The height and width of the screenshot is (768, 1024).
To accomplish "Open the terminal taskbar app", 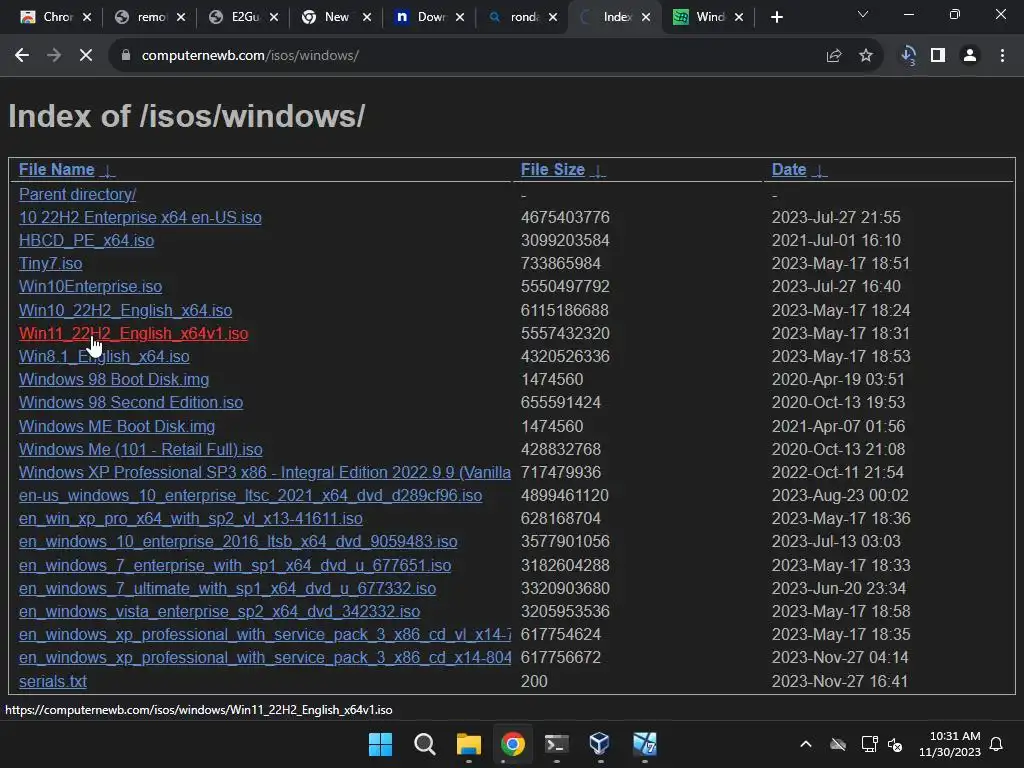I will tap(556, 744).
